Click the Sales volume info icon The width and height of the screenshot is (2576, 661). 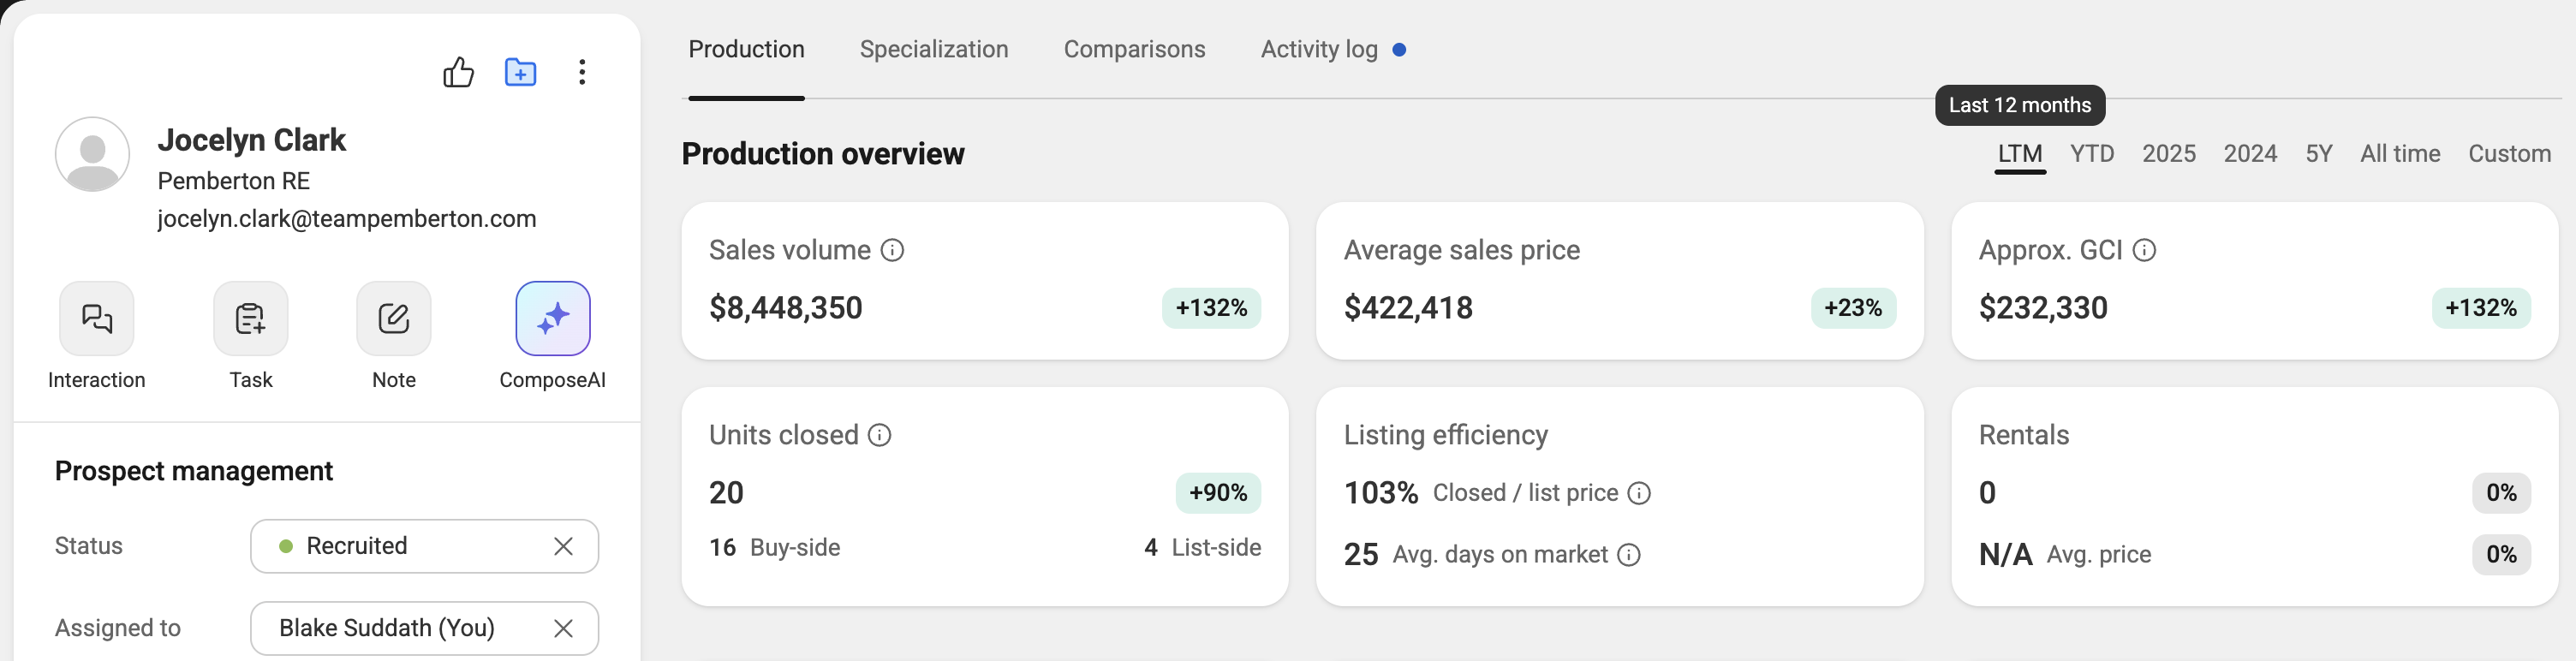892,250
